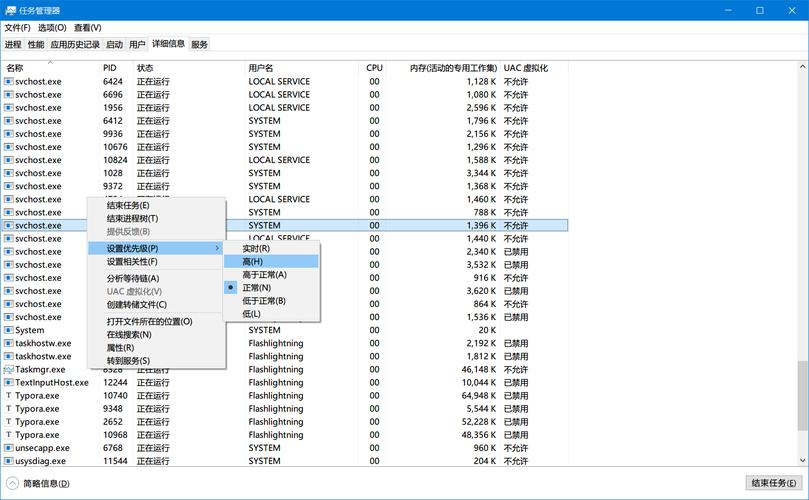This screenshot has width=809, height=500.
Task: Switch to the 启动 tab
Action: tap(114, 44)
